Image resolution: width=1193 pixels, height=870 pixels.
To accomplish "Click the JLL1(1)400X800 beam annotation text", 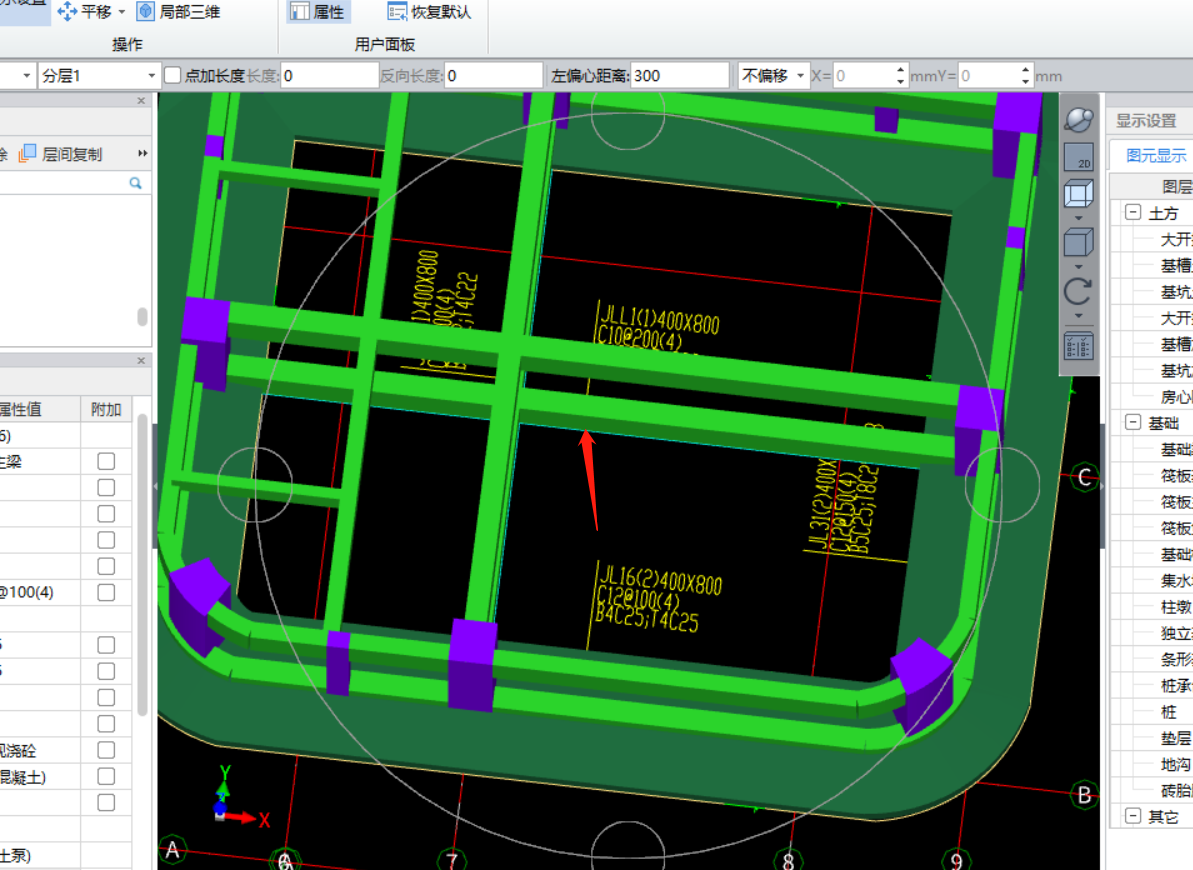I will click(660, 320).
